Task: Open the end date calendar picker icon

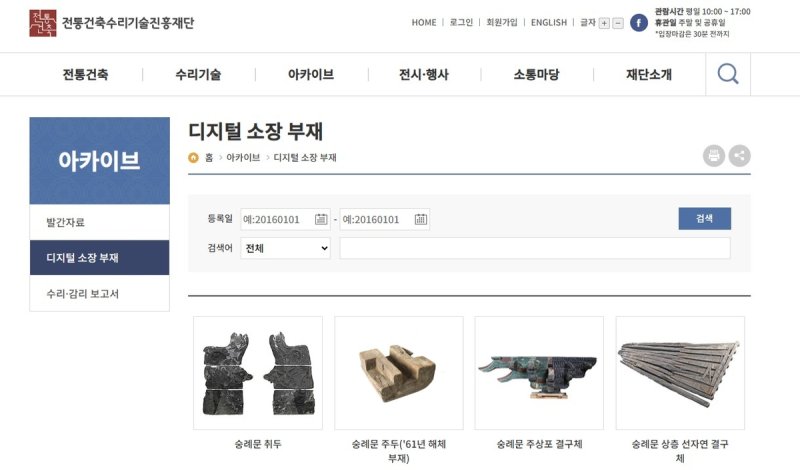Action: coord(420,219)
